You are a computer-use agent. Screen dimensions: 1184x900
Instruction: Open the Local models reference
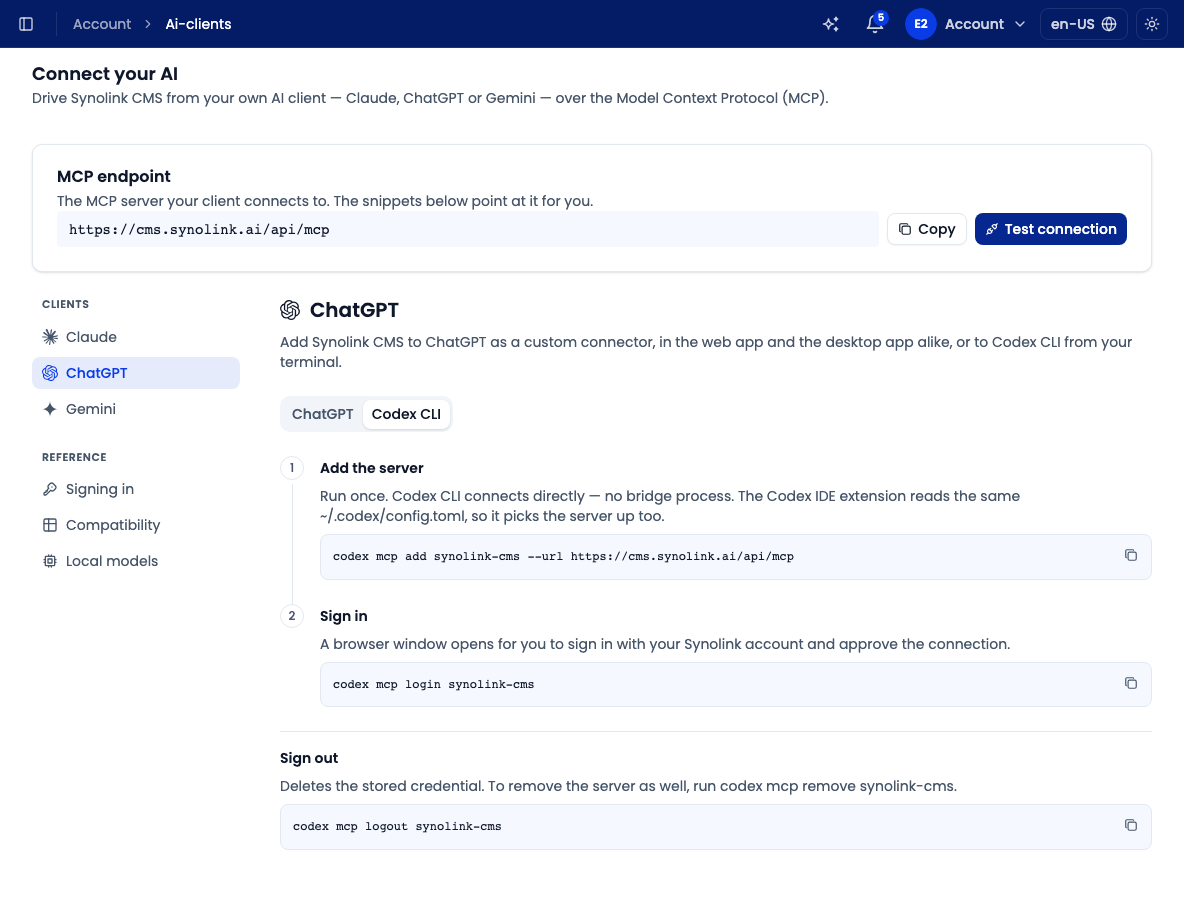click(x=136, y=561)
